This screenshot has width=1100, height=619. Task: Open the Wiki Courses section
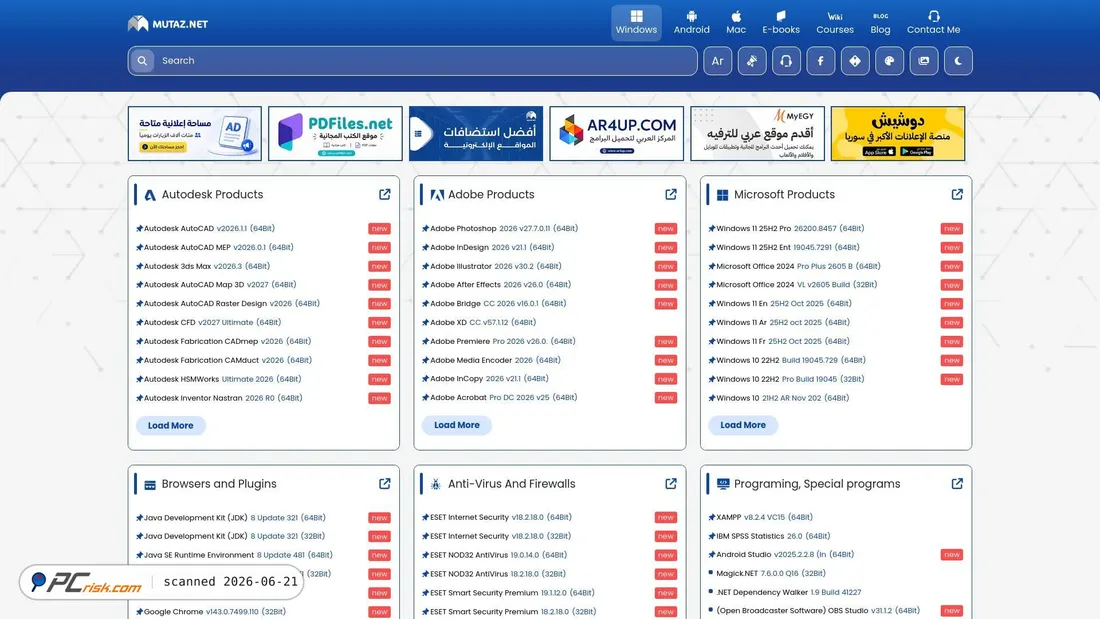coord(835,22)
